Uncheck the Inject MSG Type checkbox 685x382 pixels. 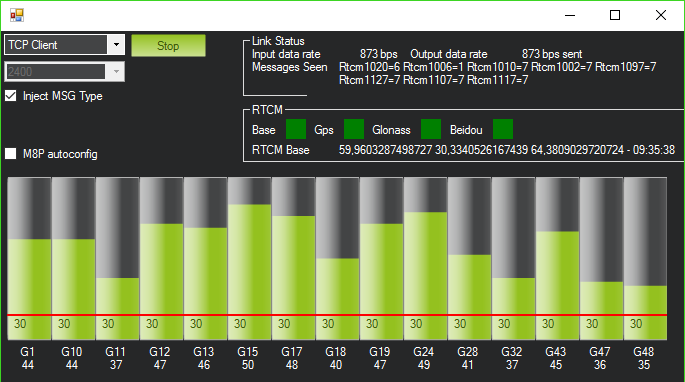tap(10, 96)
